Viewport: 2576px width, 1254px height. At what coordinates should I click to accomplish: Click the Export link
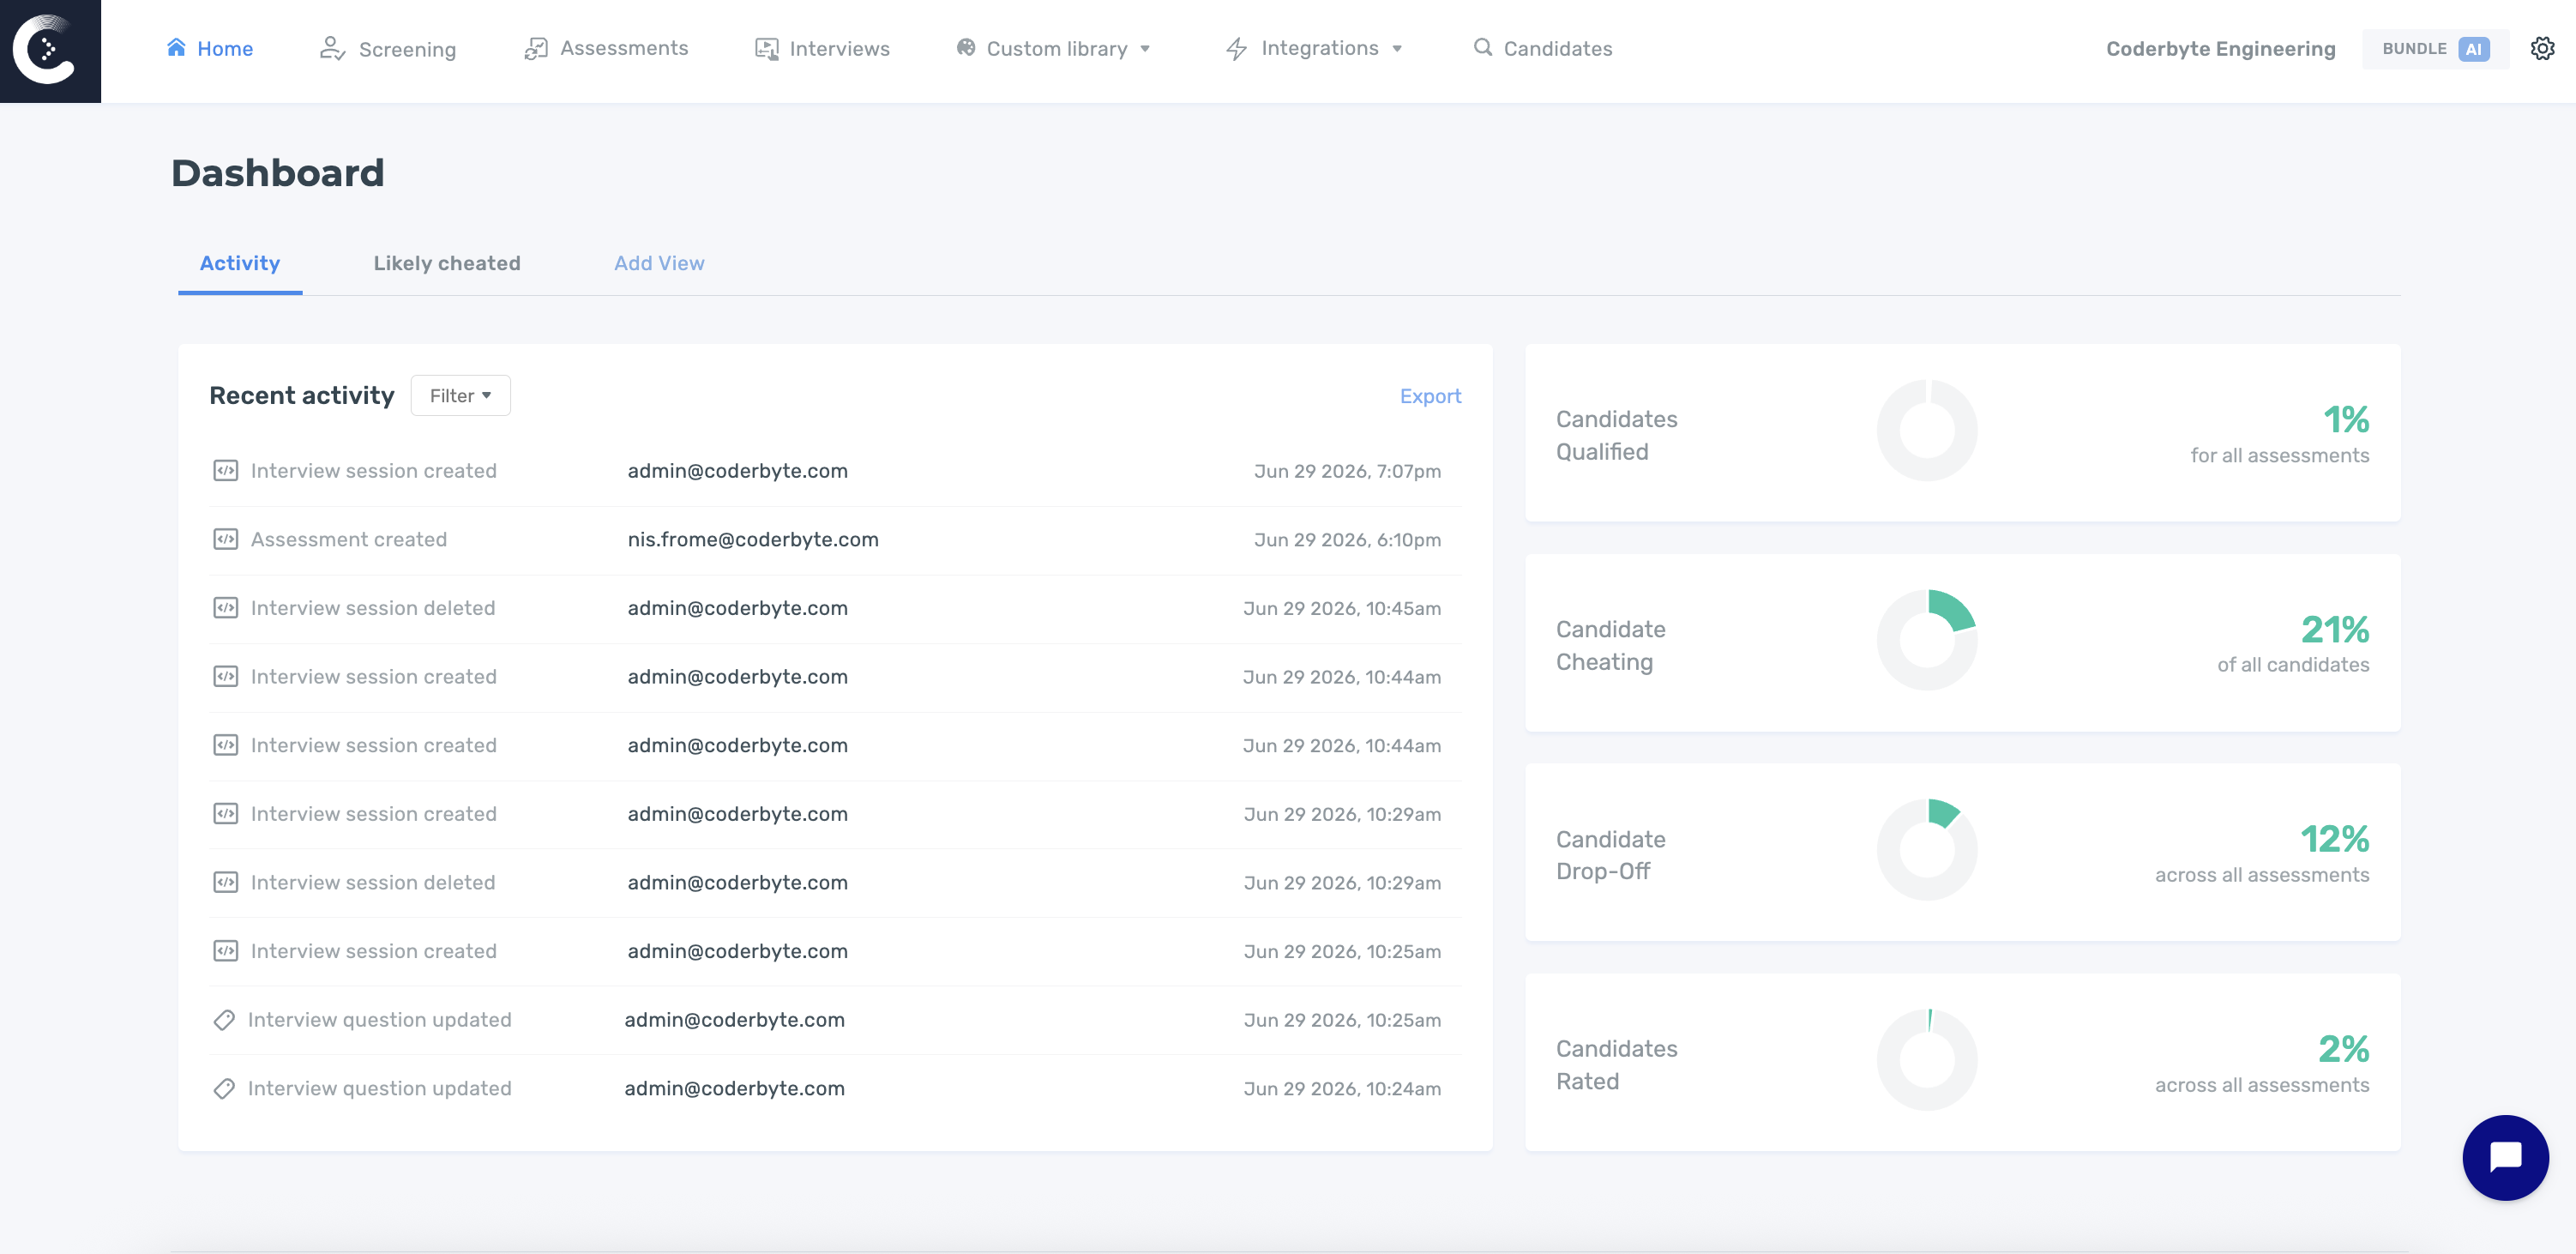click(1430, 396)
